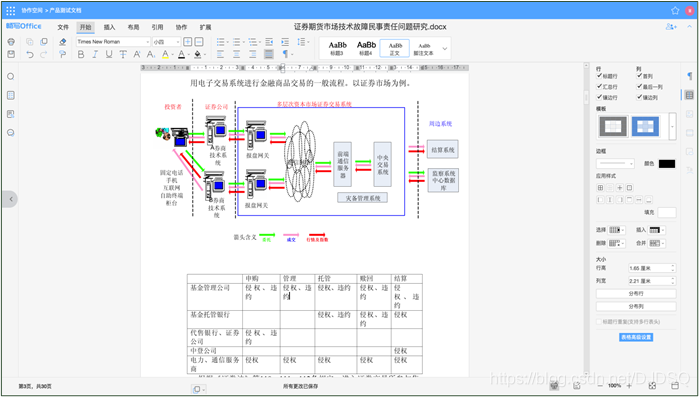Center align text
Image resolution: width=699 pixels, height=397 pixels.
point(237,54)
